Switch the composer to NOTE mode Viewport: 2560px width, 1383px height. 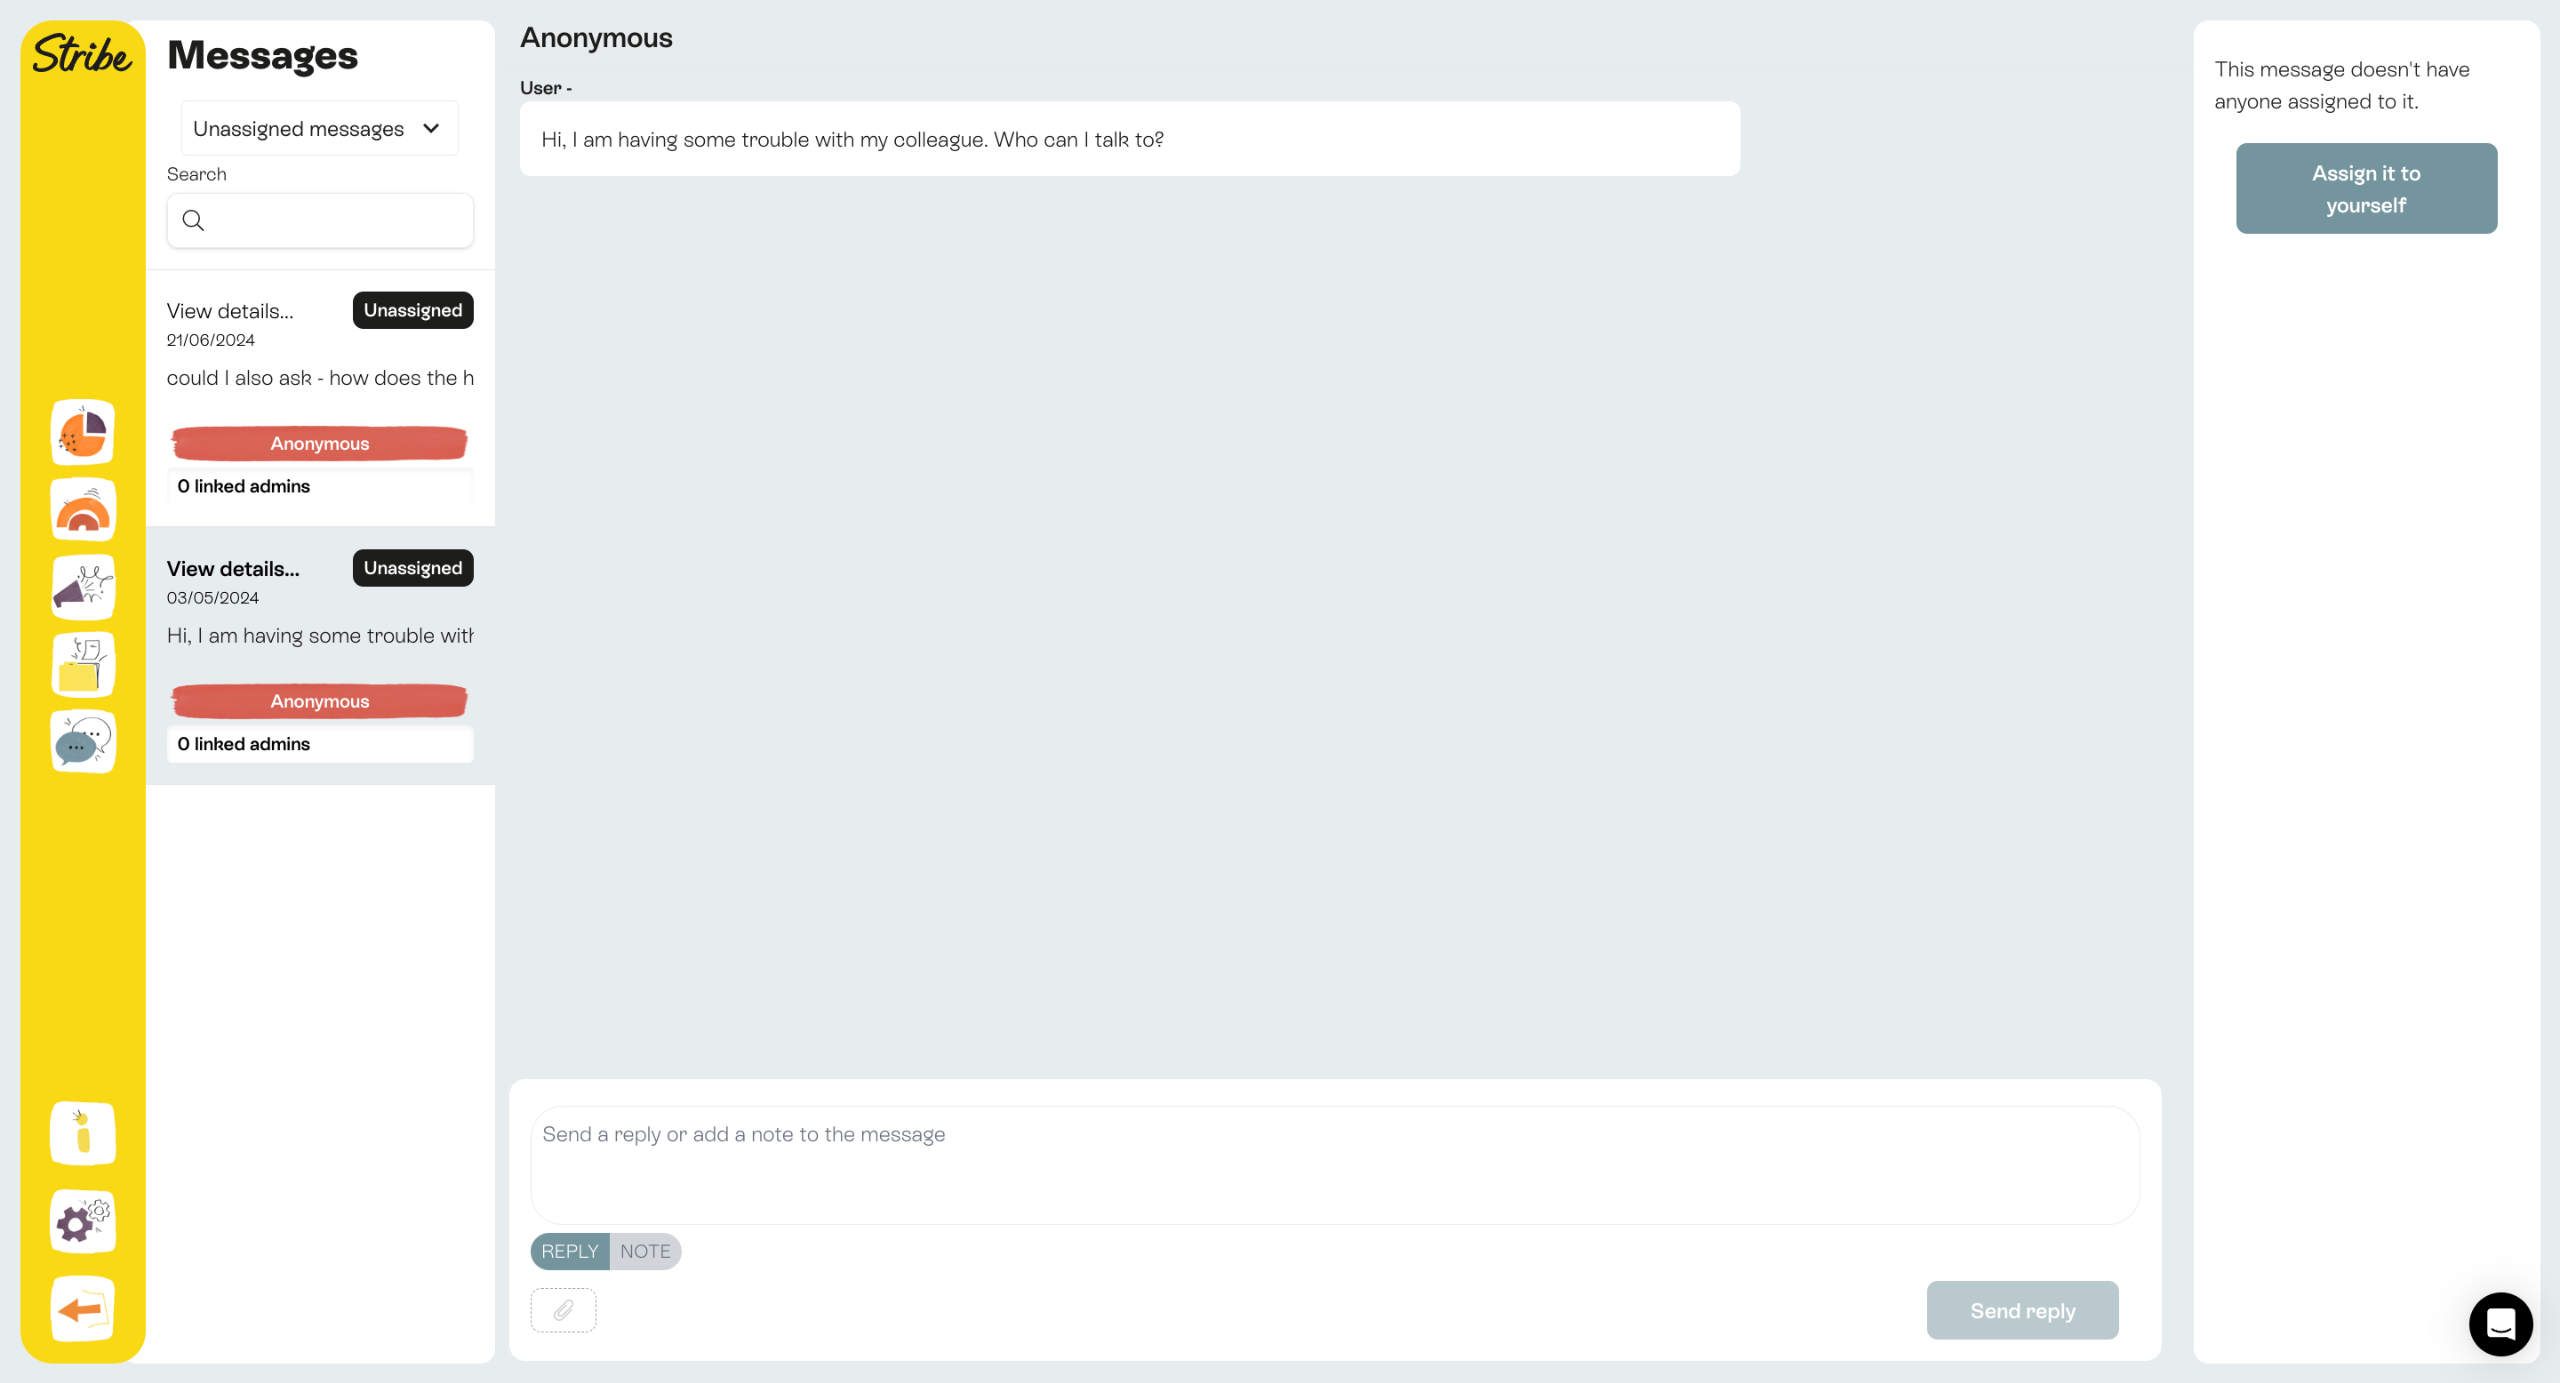646,1251
